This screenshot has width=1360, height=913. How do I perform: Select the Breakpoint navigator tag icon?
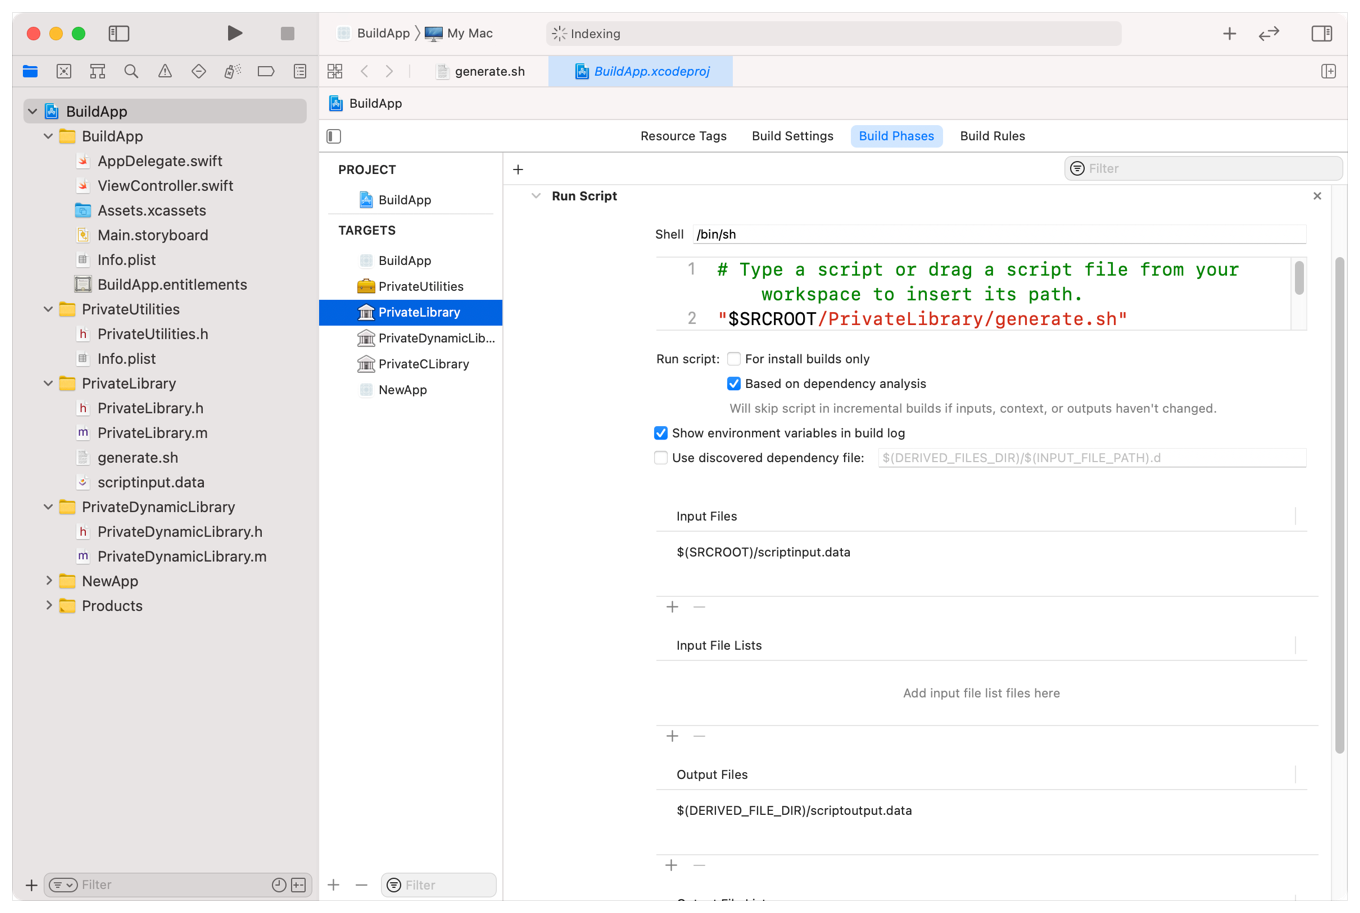[x=265, y=71]
